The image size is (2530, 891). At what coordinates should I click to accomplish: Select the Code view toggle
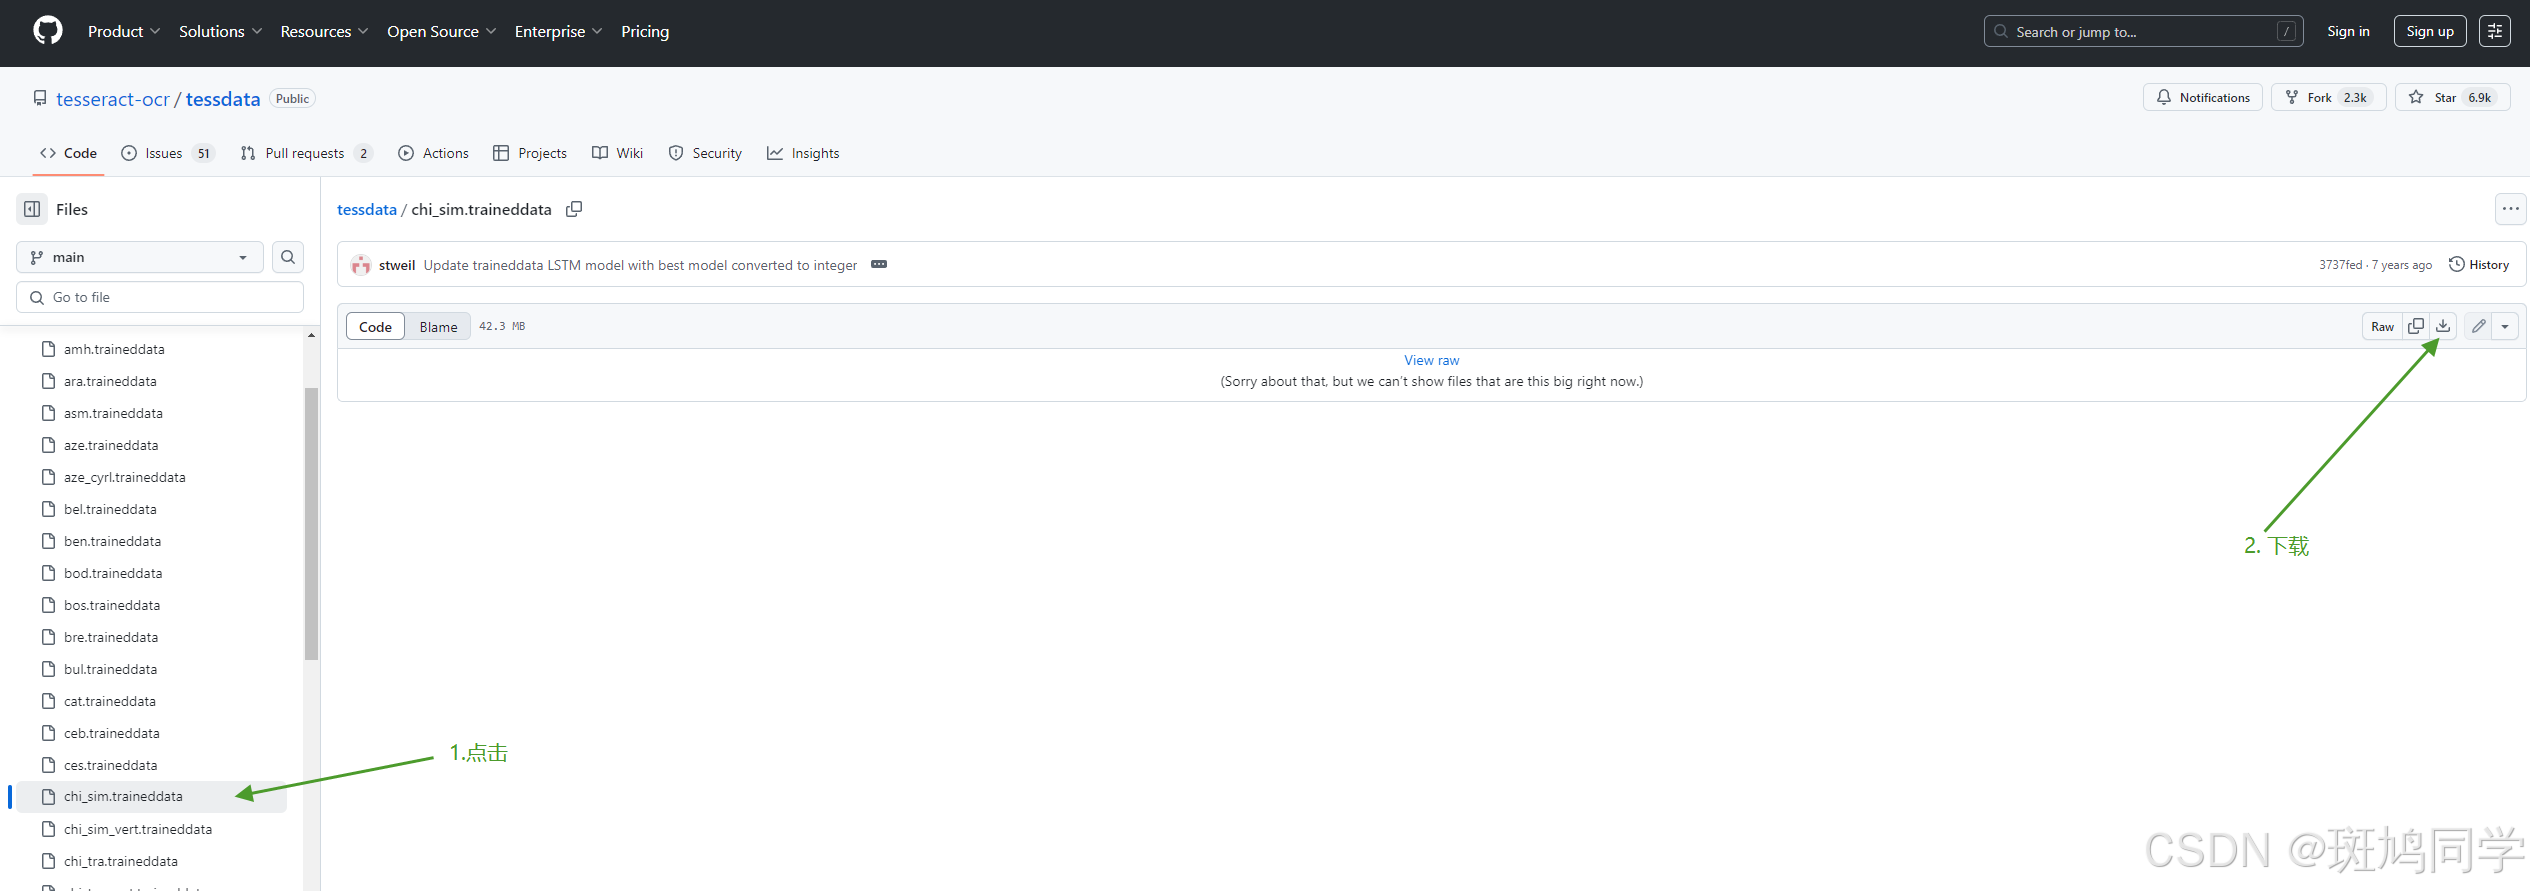pyautogui.click(x=375, y=326)
